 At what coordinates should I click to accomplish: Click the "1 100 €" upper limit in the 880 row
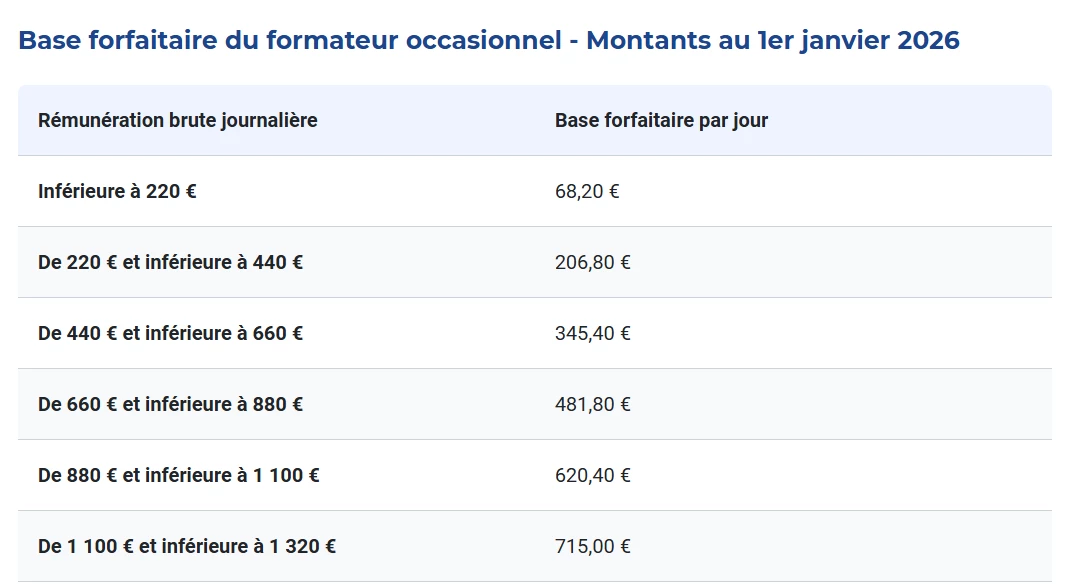pos(286,476)
